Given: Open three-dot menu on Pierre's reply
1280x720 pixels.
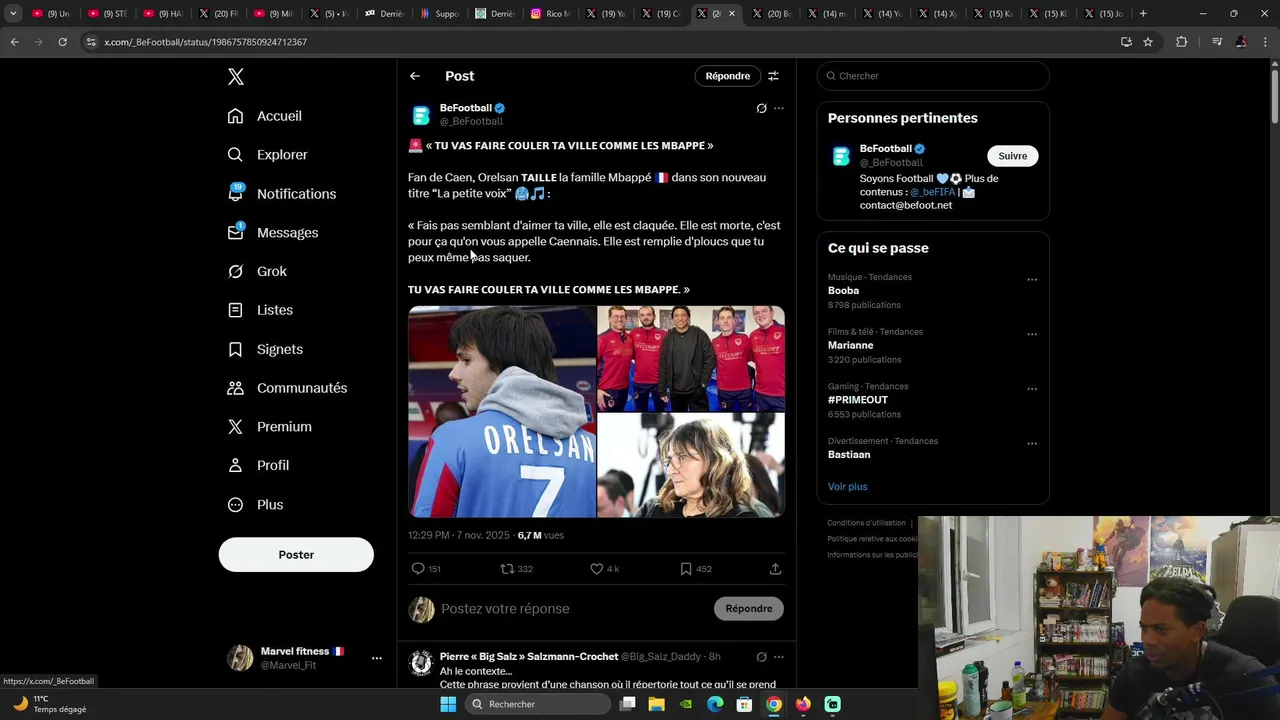Looking at the screenshot, I should click(779, 657).
